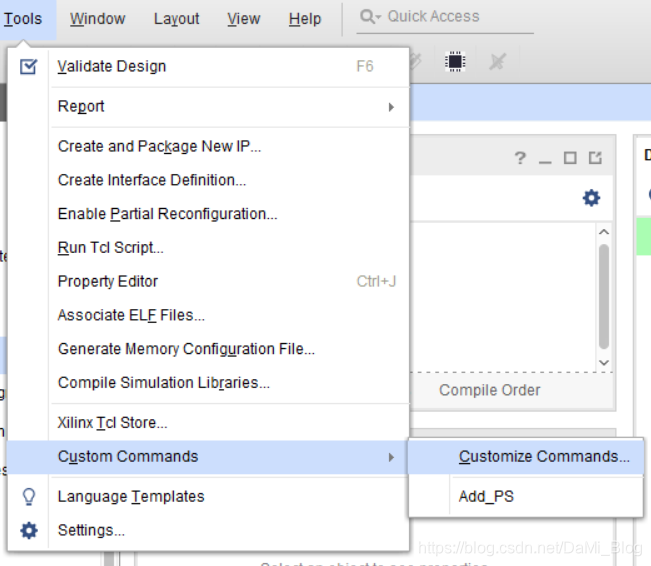Select Validate Design menu entry
Image resolution: width=651 pixels, height=566 pixels.
[229, 66]
